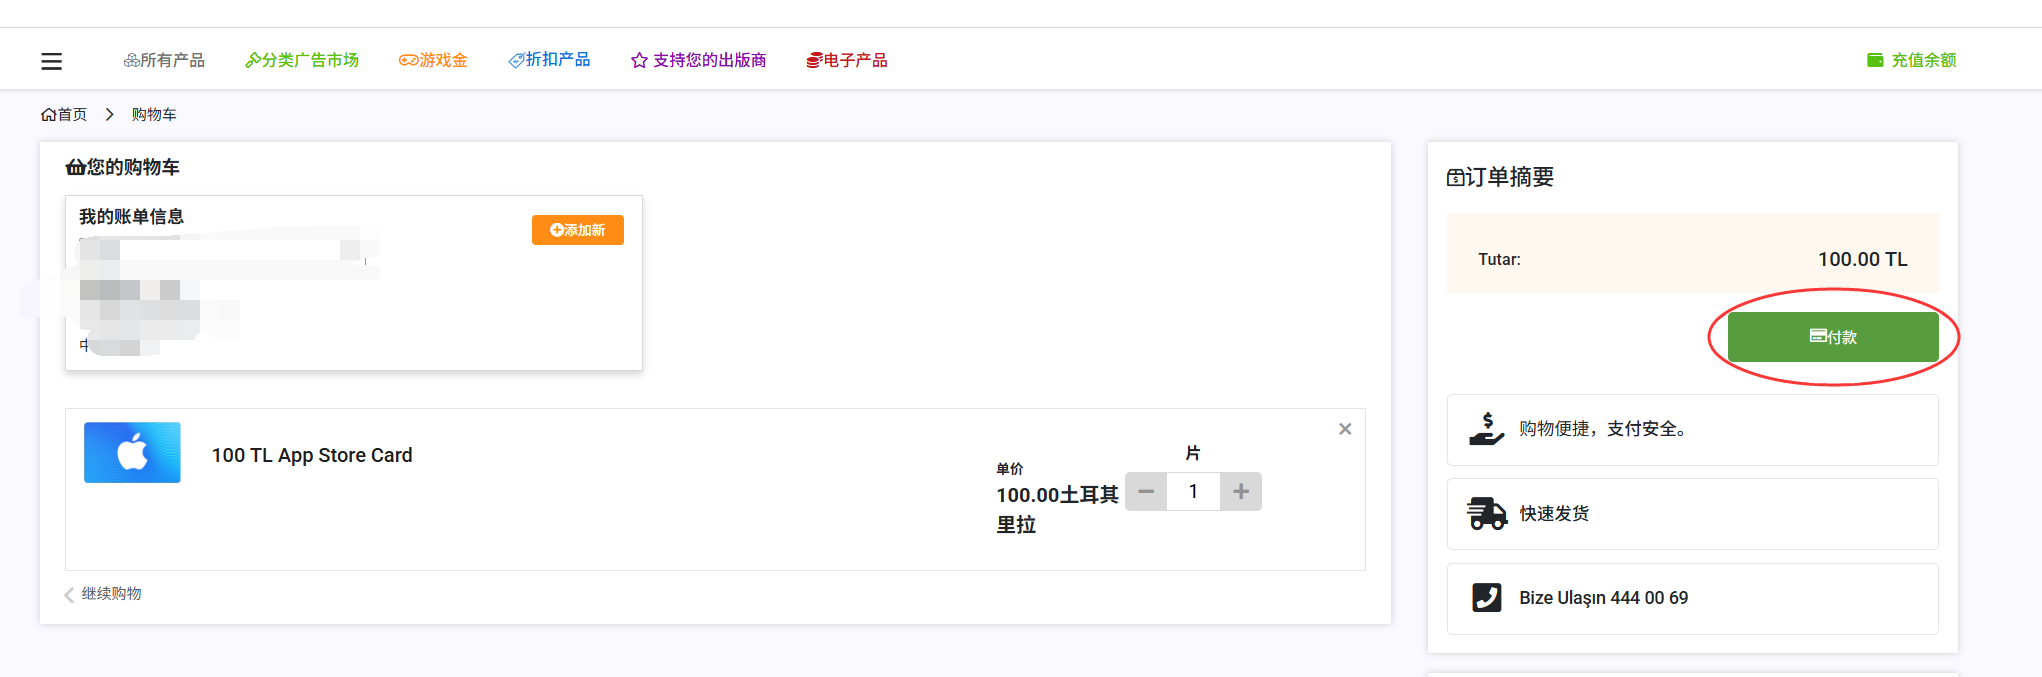Click the Apple App Store card thumbnail
The image size is (2042, 677).
[132, 453]
